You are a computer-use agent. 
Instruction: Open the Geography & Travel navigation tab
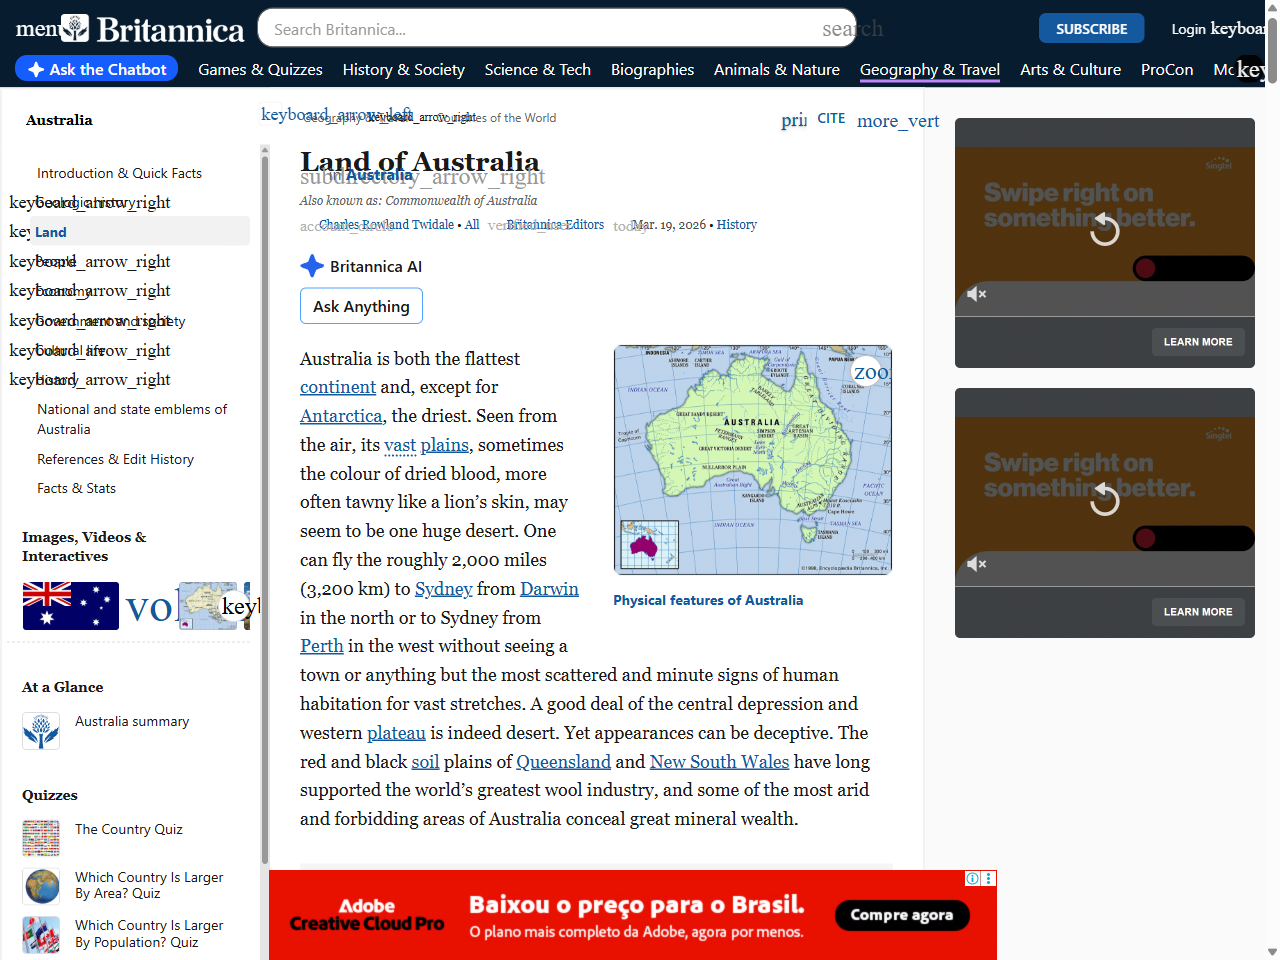929,70
